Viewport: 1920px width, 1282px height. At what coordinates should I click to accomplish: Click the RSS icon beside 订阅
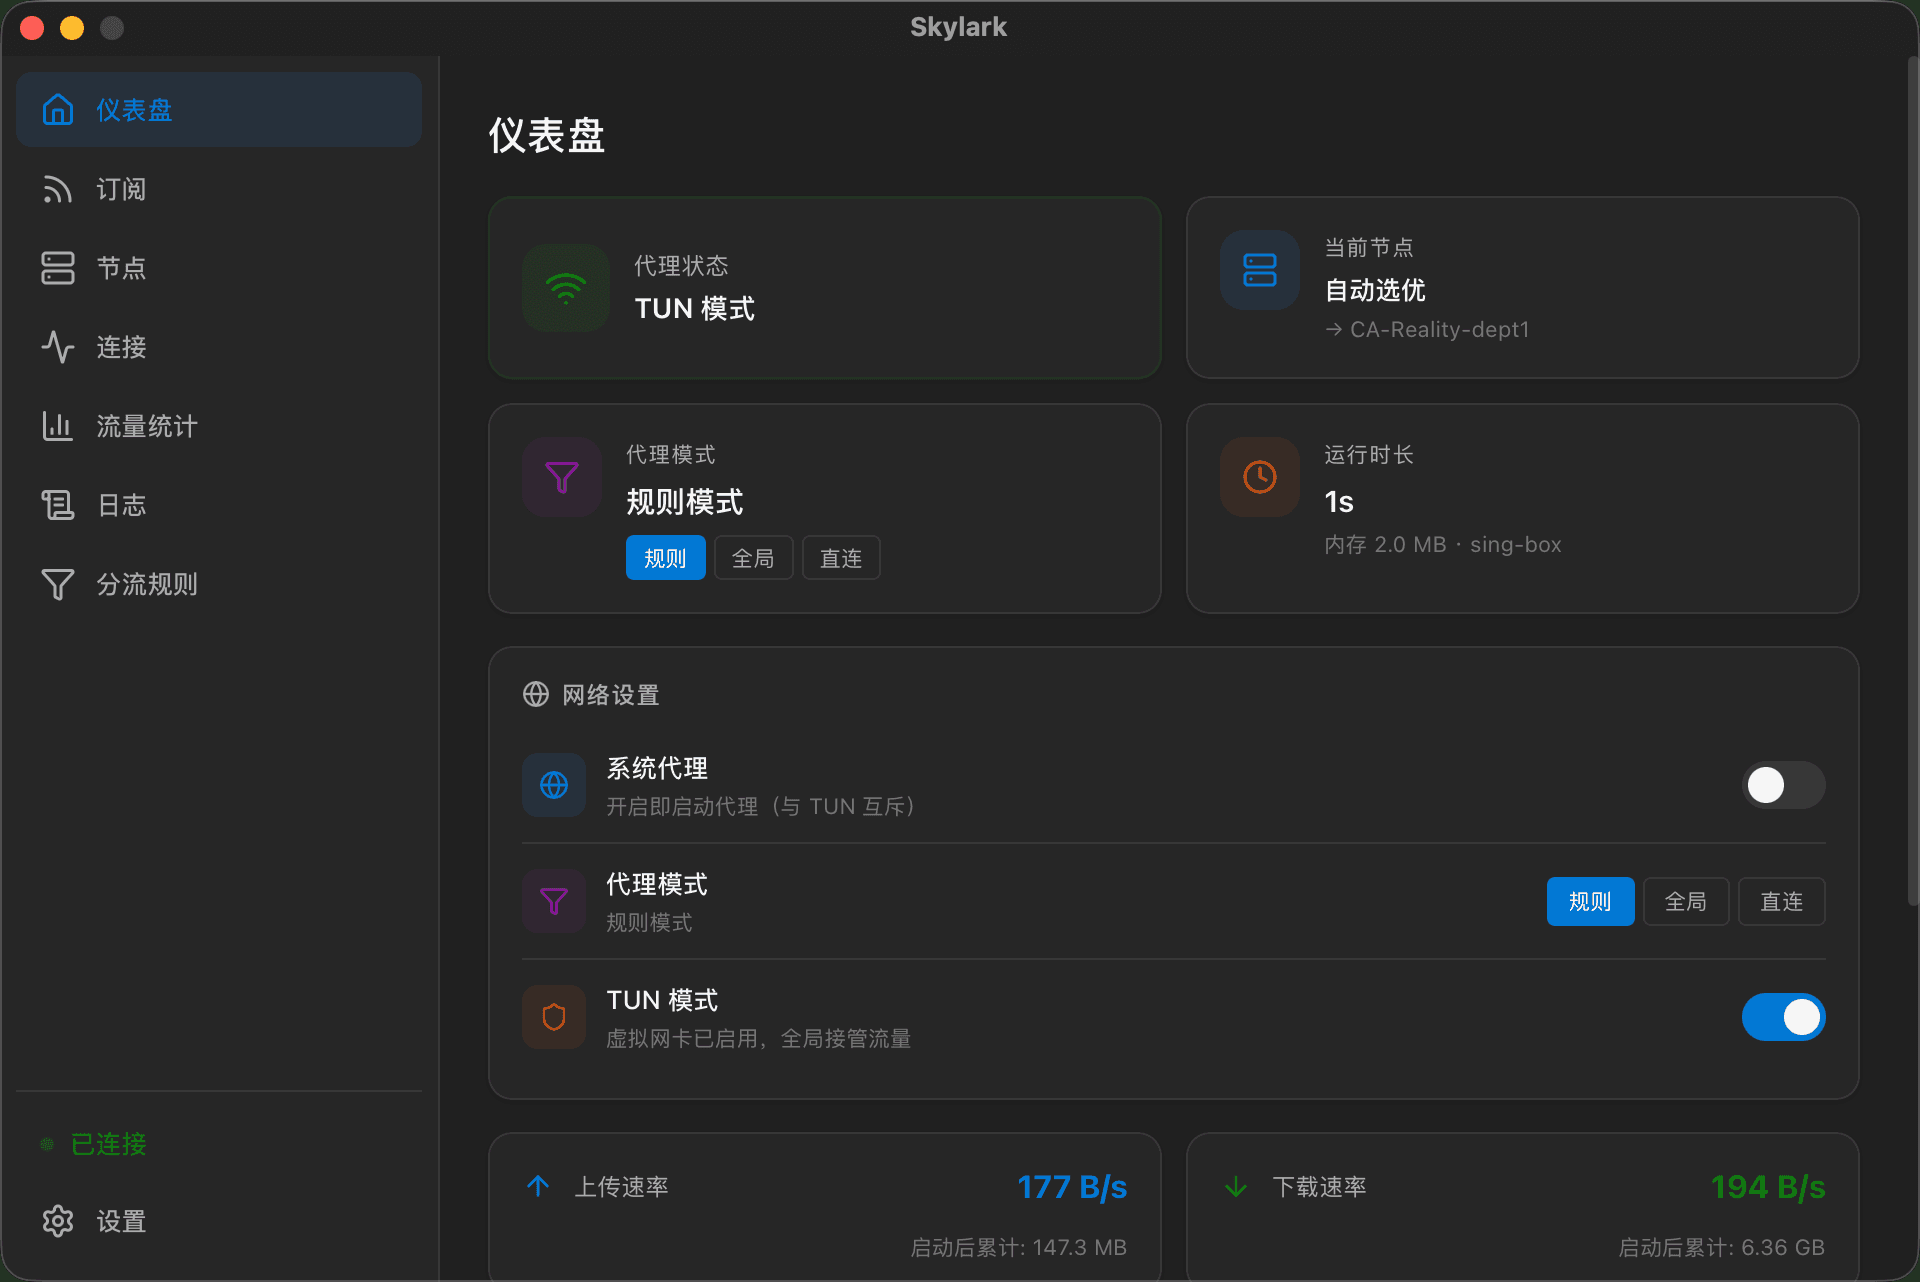tap(58, 189)
